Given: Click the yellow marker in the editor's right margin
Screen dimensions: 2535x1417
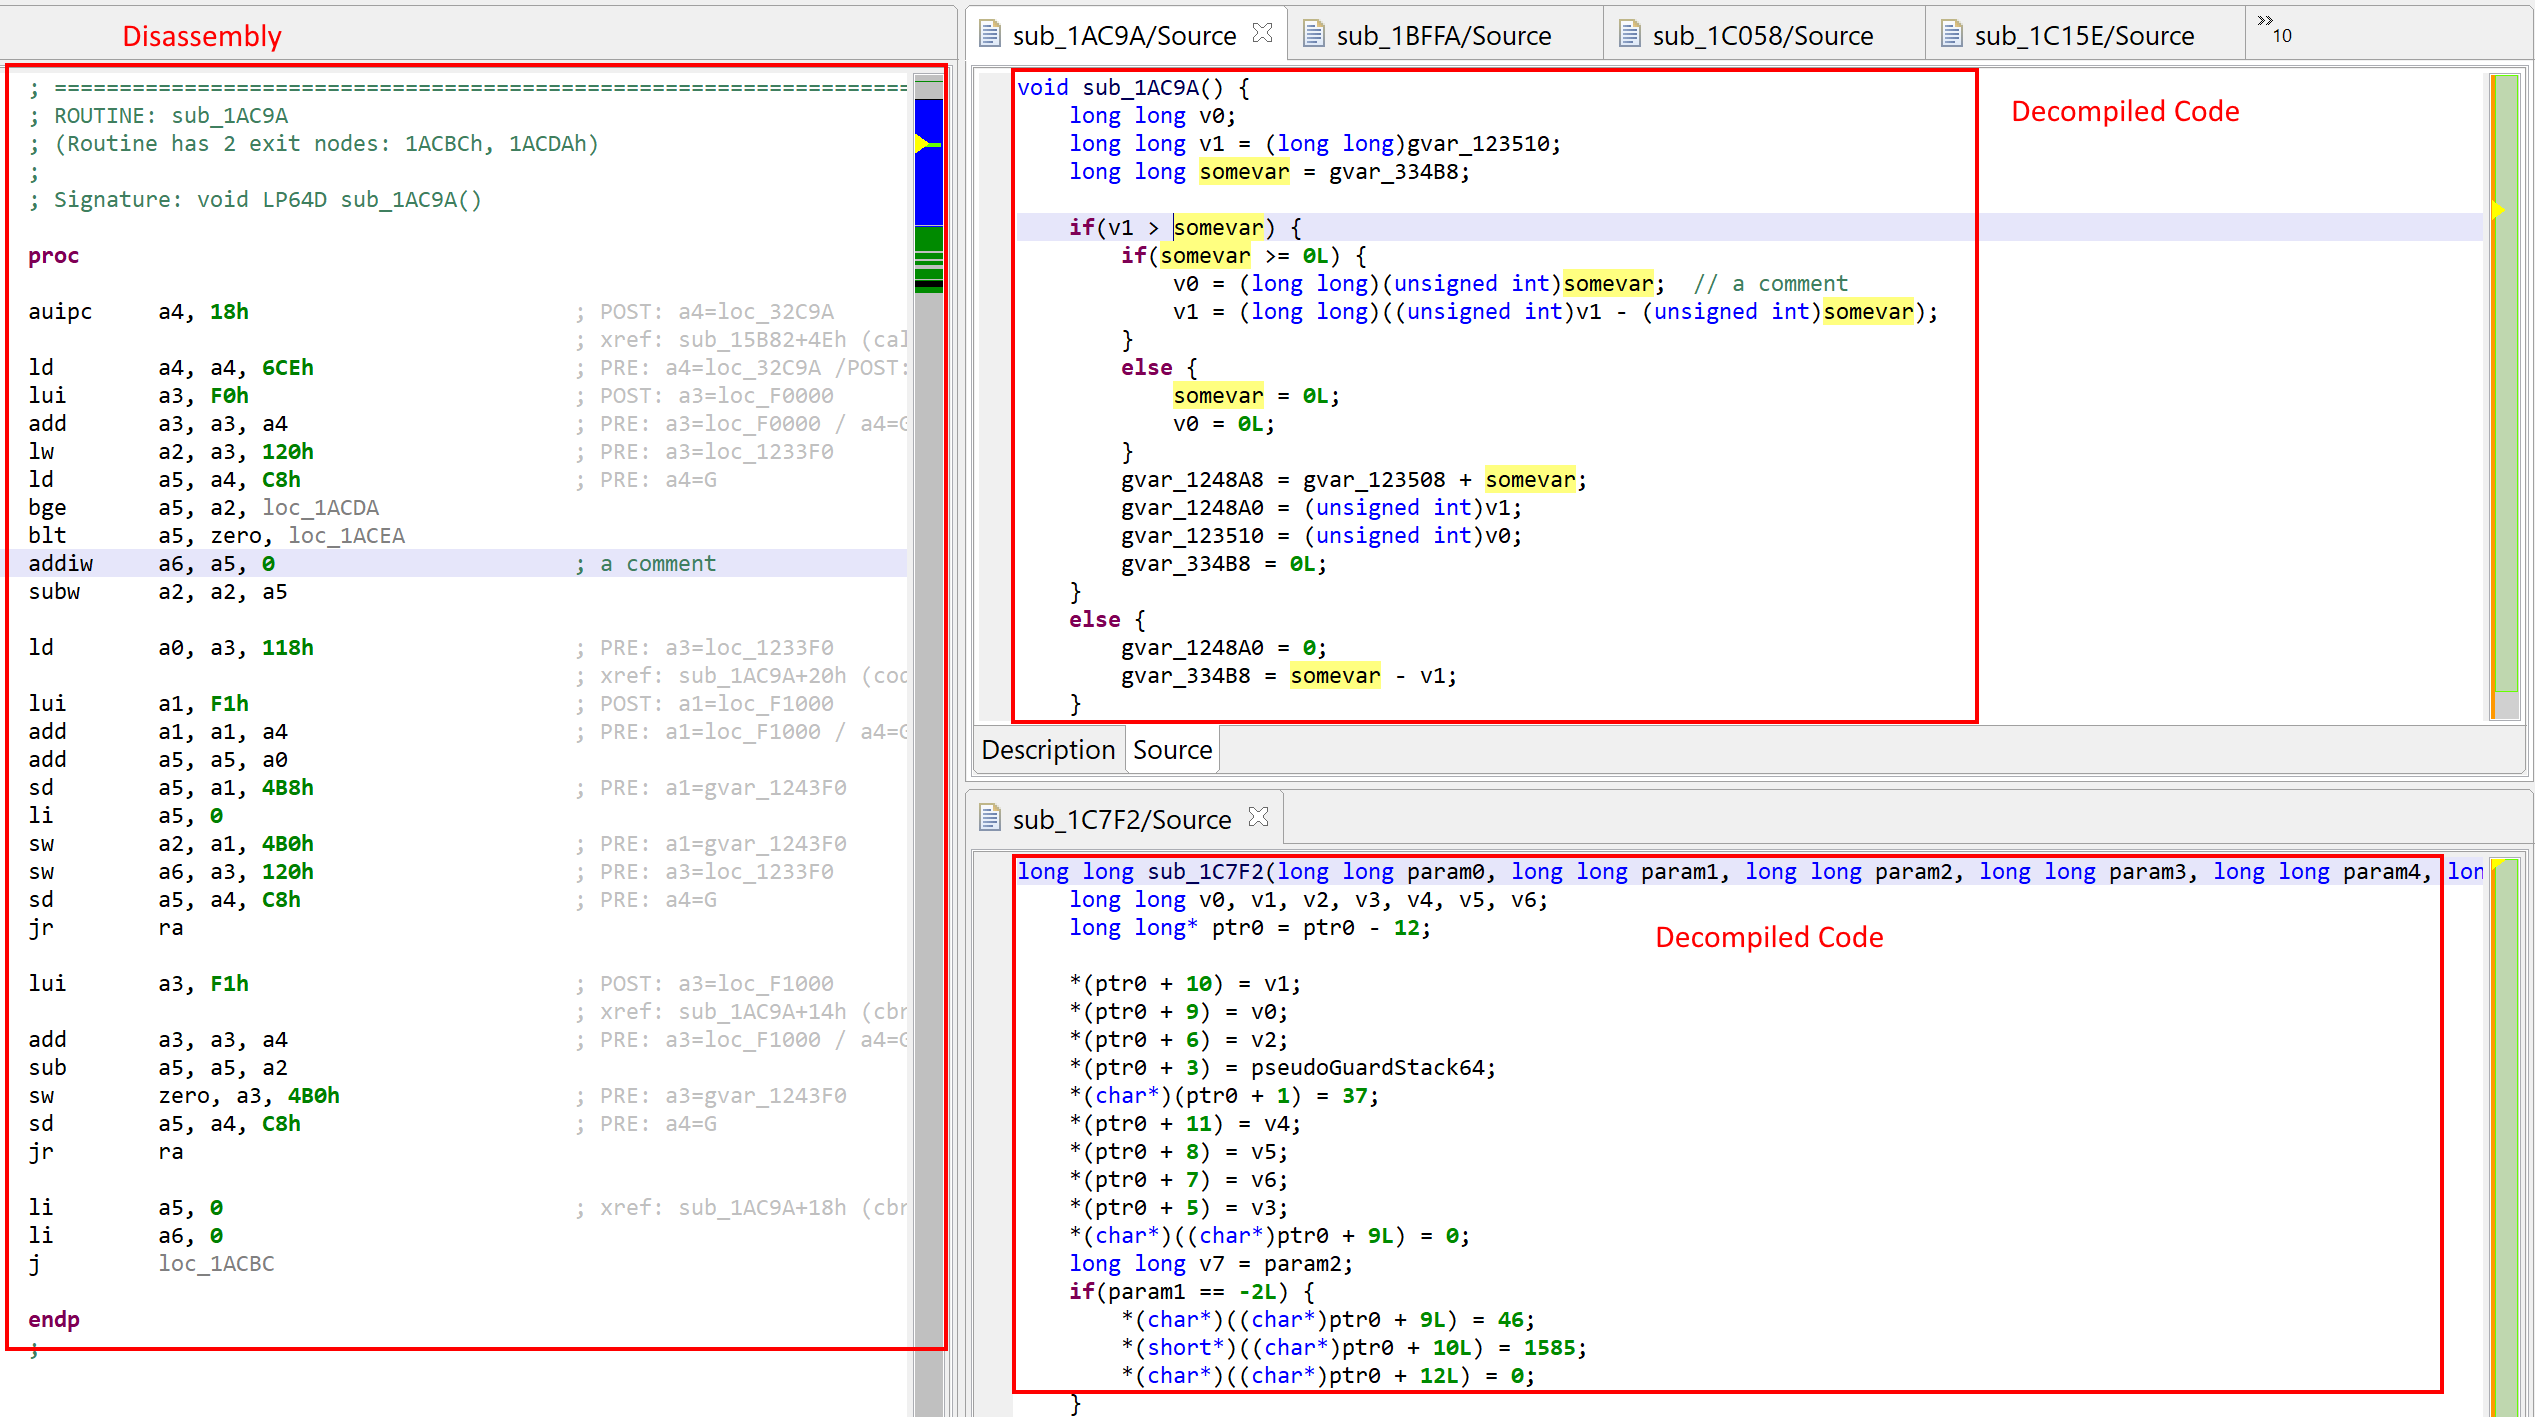Looking at the screenshot, I should tap(2497, 209).
